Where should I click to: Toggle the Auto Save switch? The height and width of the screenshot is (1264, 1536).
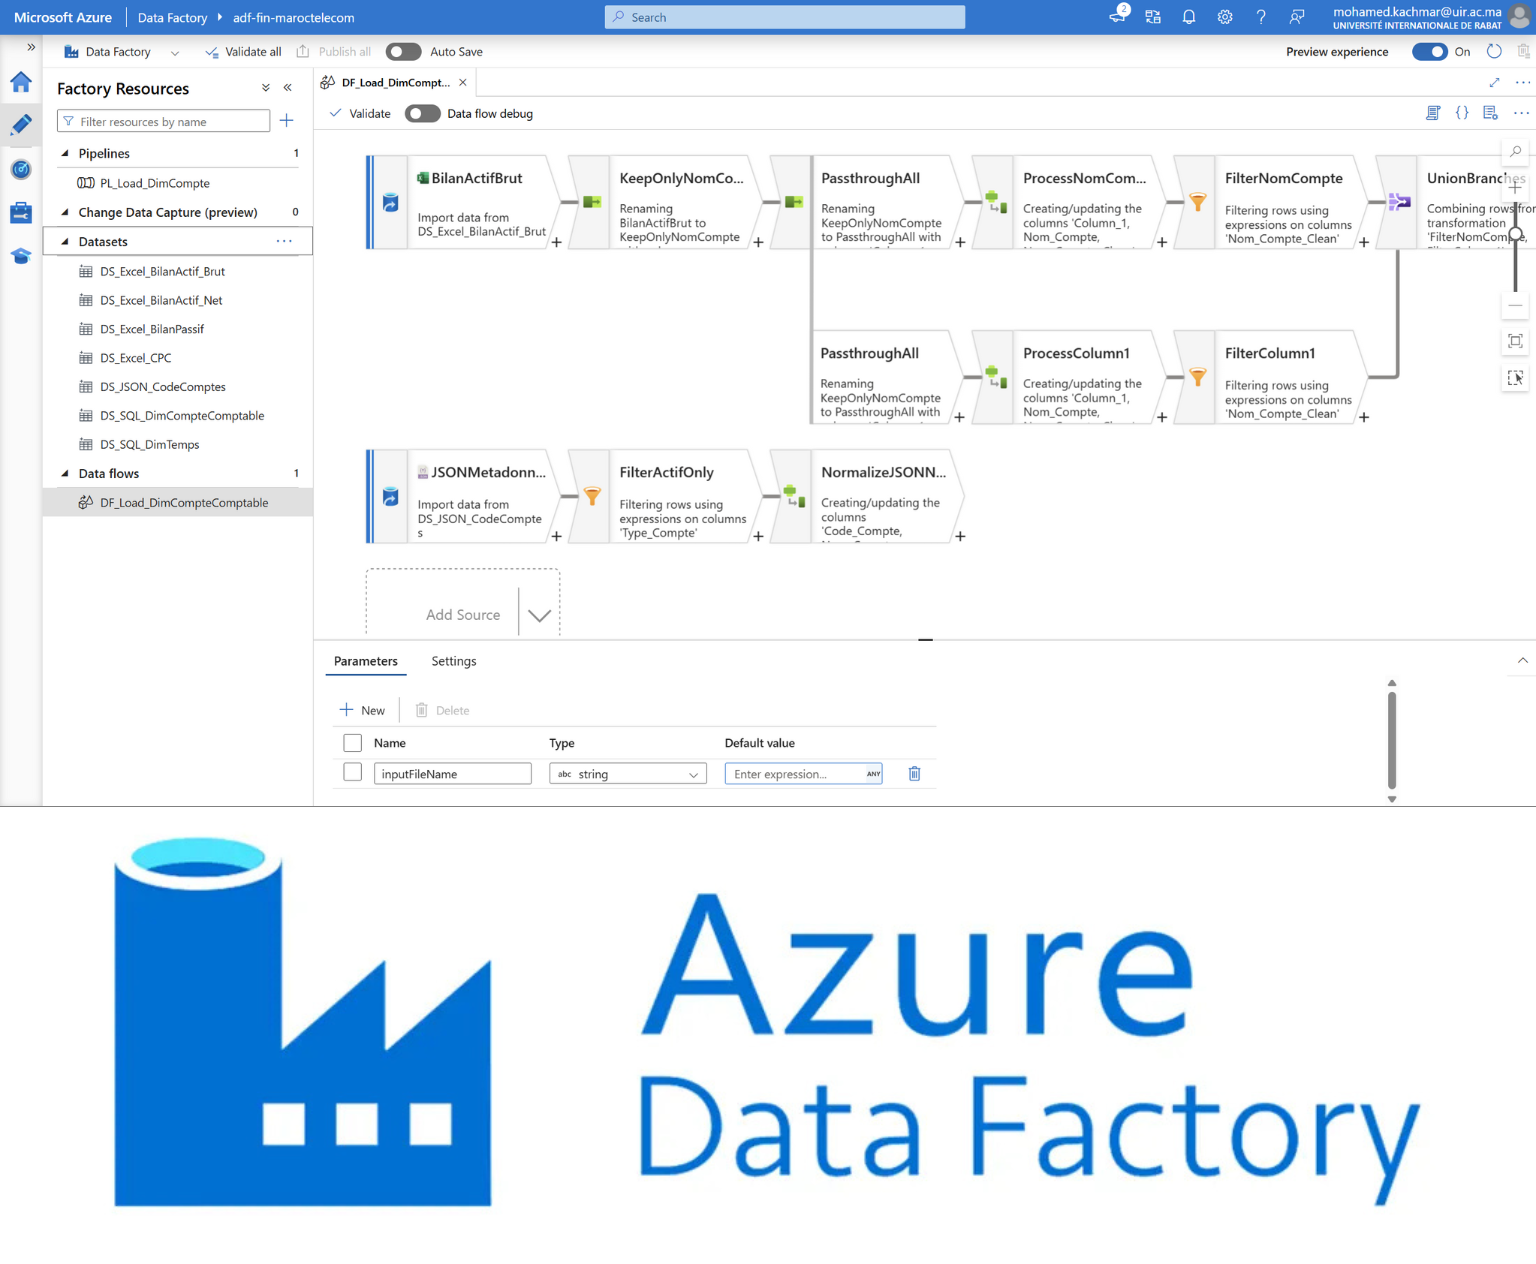click(403, 52)
